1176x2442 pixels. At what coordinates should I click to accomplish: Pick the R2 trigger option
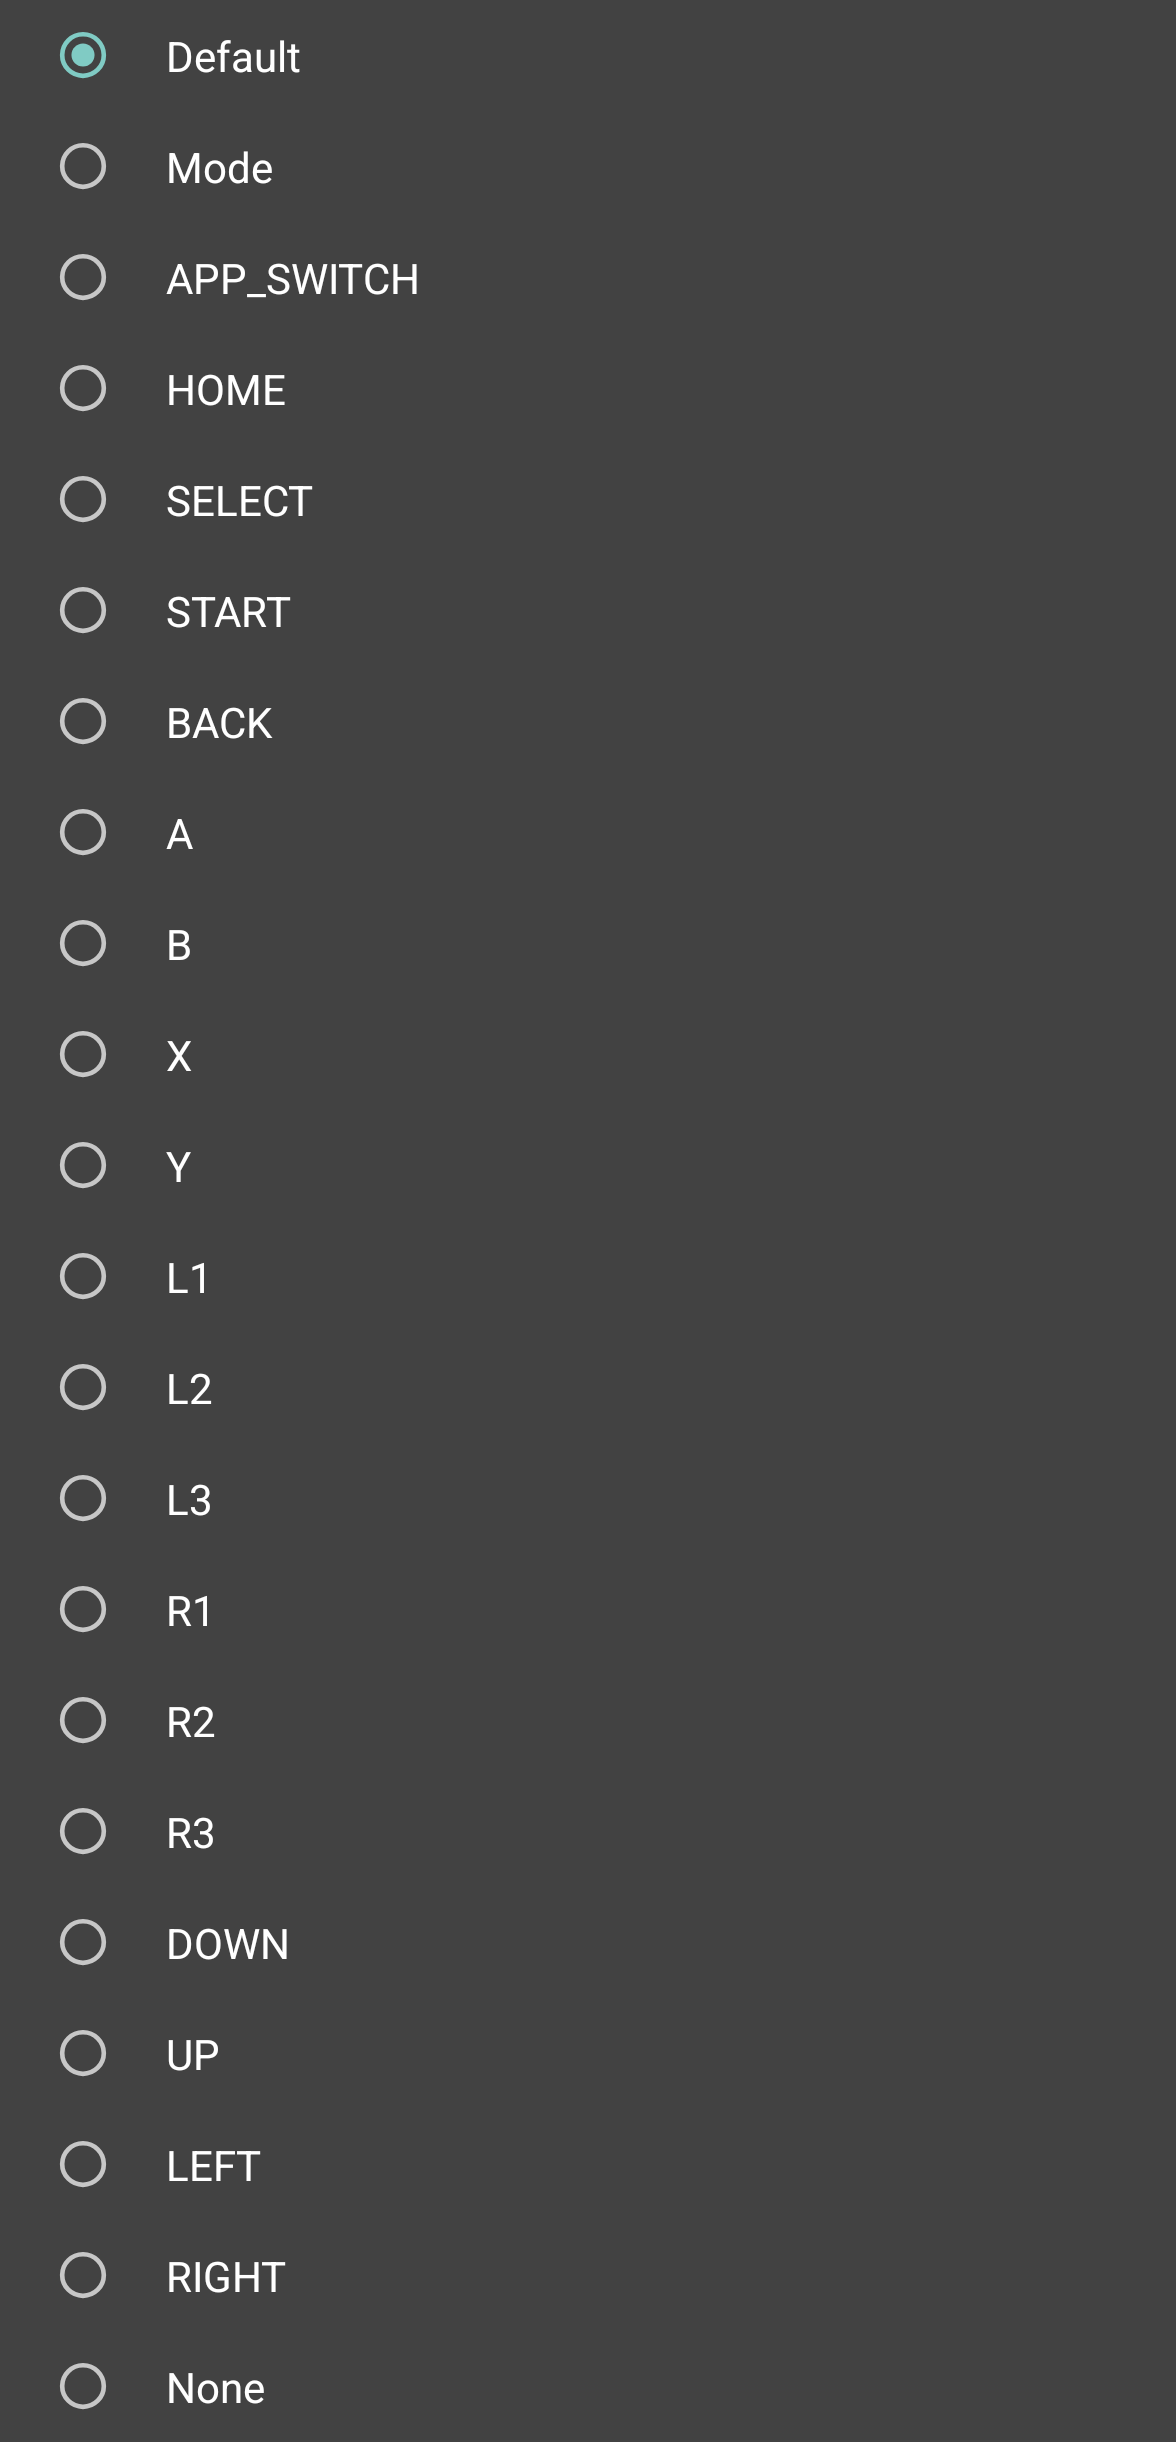point(83,1721)
